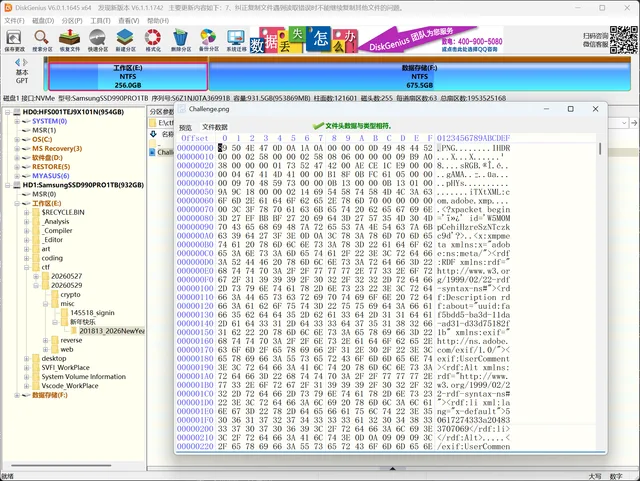The width and height of the screenshot is (640, 481).
Task: Collapse the 工作区(E:) partition node
Action: 17,203
